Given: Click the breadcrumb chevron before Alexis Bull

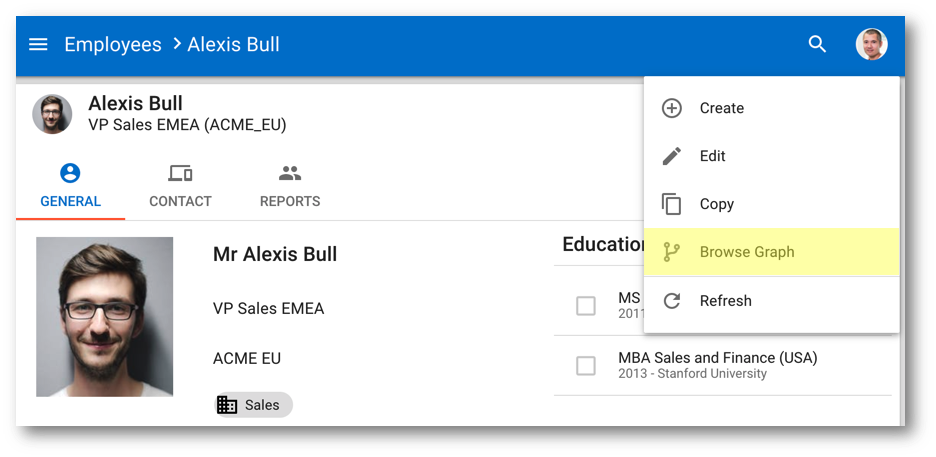Looking at the screenshot, I should (177, 44).
